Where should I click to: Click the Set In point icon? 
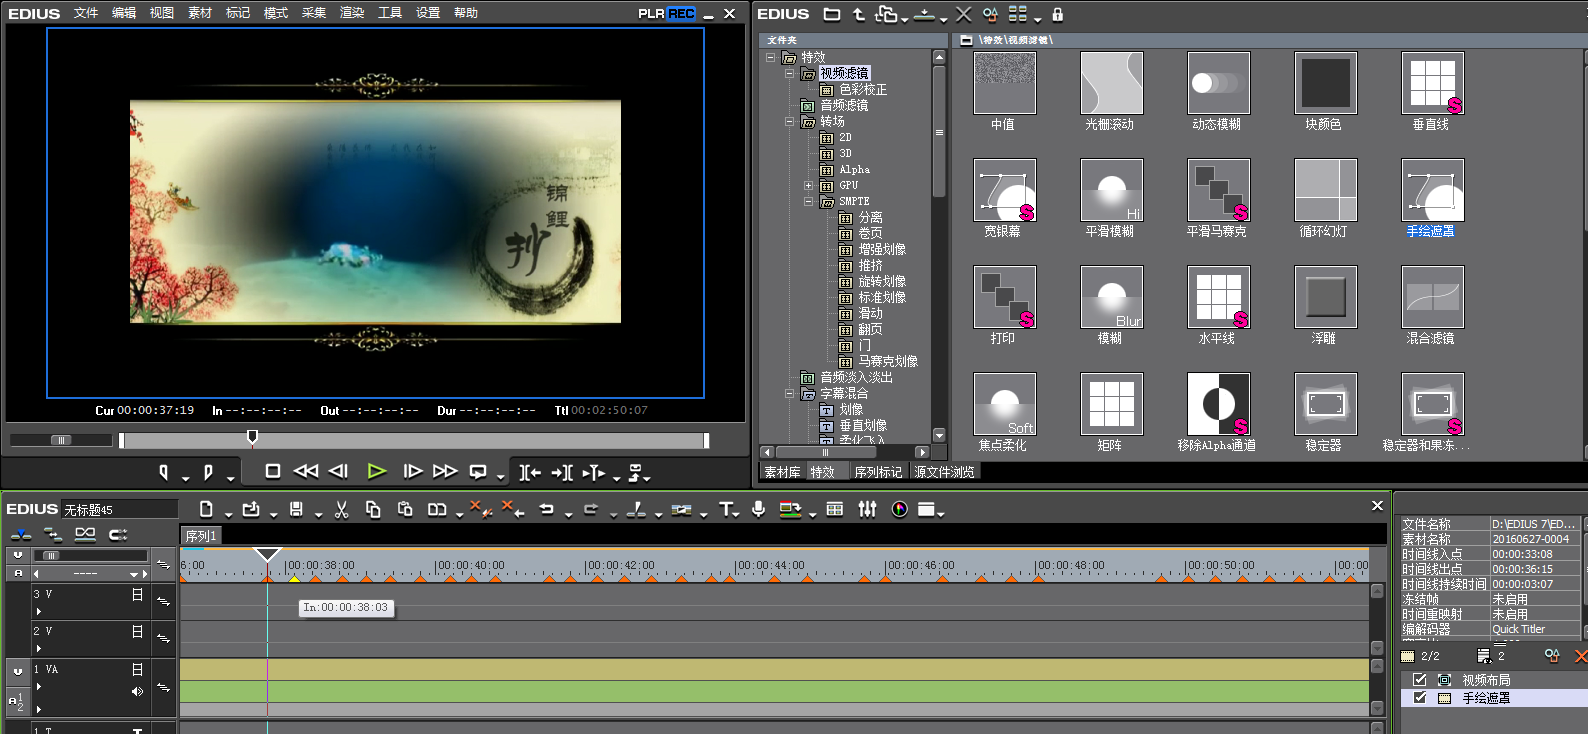click(164, 471)
